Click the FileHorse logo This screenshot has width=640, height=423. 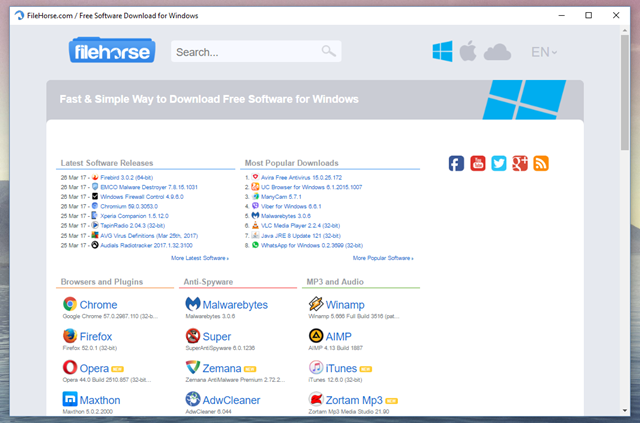pos(112,51)
